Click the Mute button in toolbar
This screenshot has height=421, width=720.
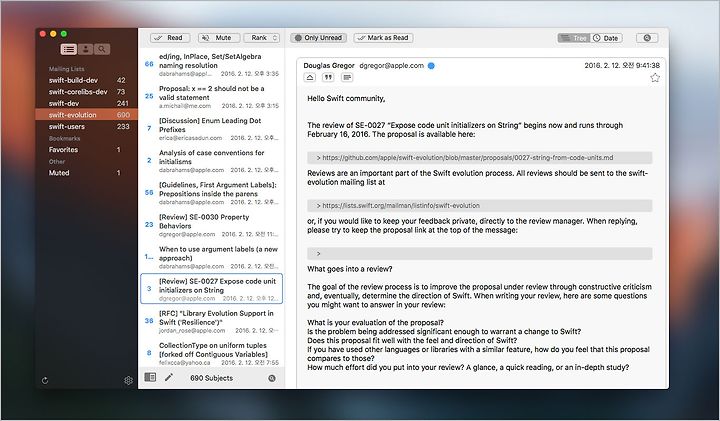tap(219, 38)
